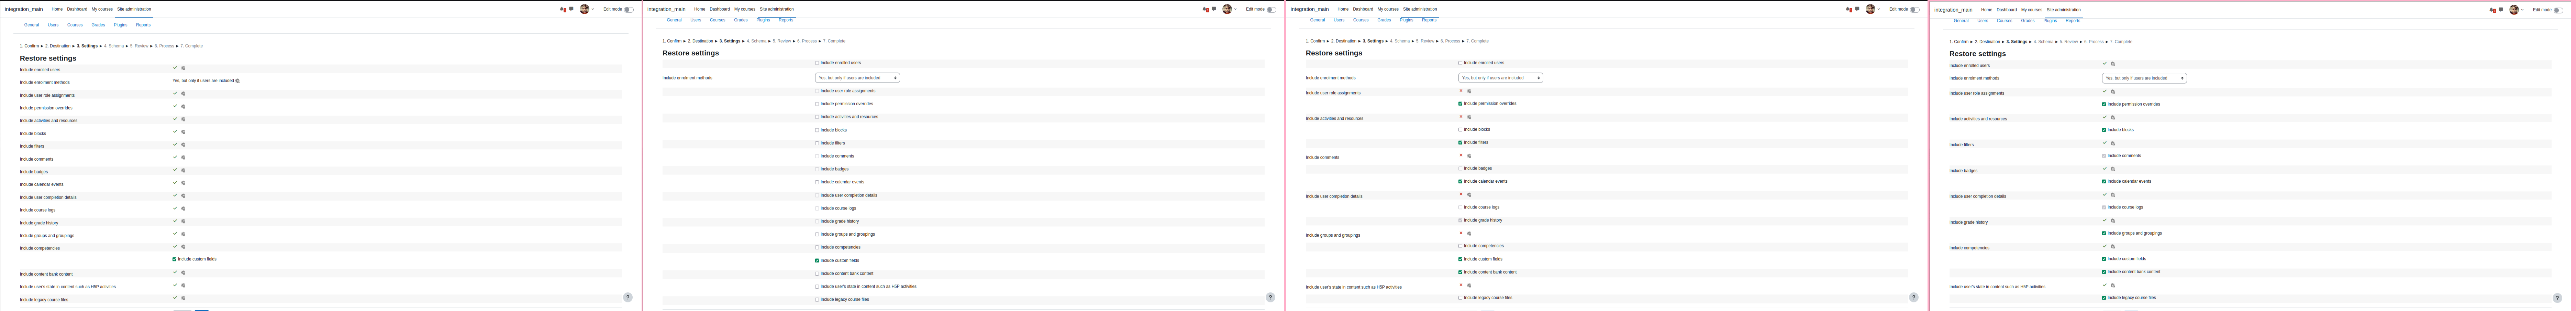Untick Include permission overrides checkbox, third pane

coord(1460,104)
